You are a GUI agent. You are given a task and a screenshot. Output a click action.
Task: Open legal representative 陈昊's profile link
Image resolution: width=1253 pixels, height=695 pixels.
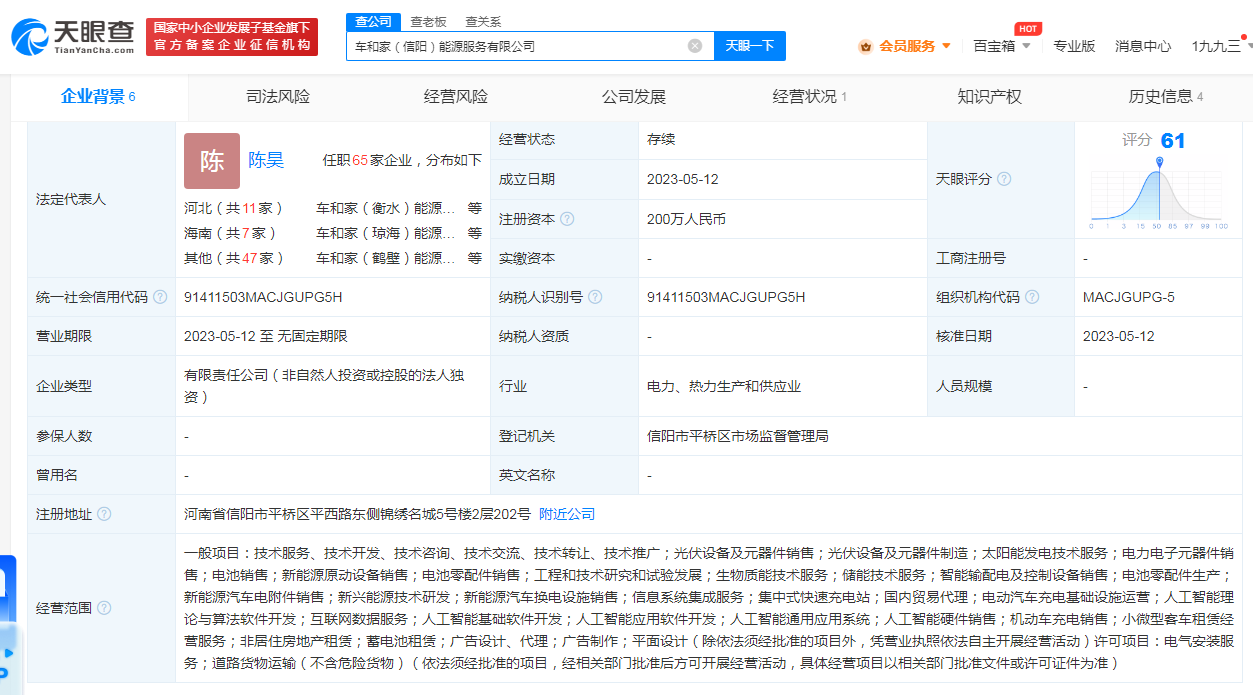(266, 160)
